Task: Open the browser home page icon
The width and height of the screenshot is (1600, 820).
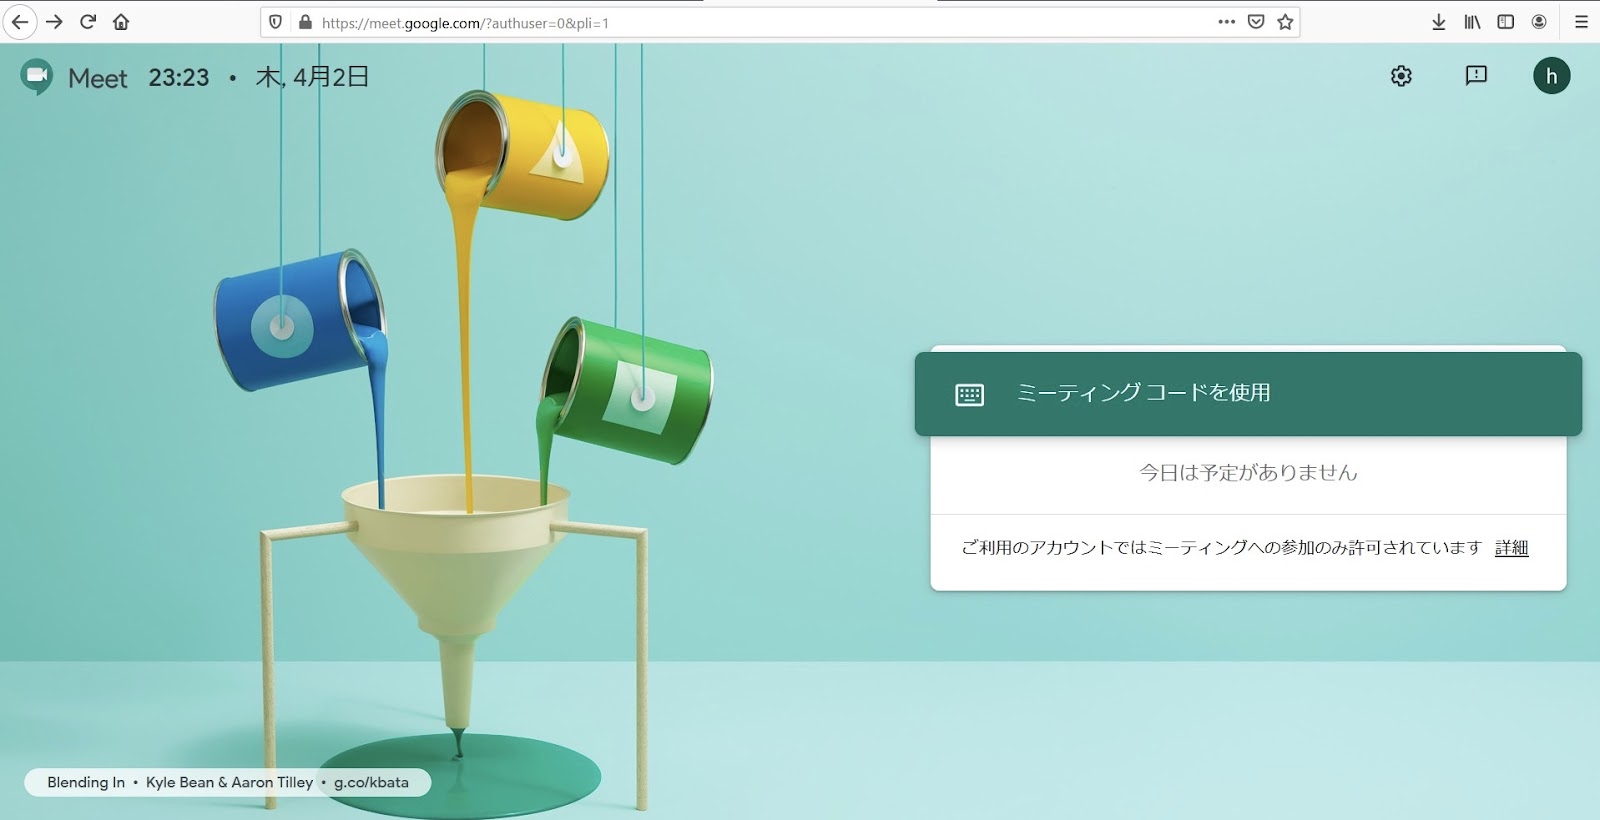Action: (x=121, y=22)
